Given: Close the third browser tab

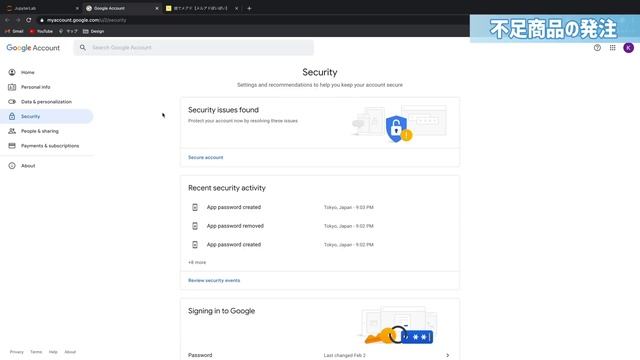Looking at the screenshot, I should pos(236,8).
